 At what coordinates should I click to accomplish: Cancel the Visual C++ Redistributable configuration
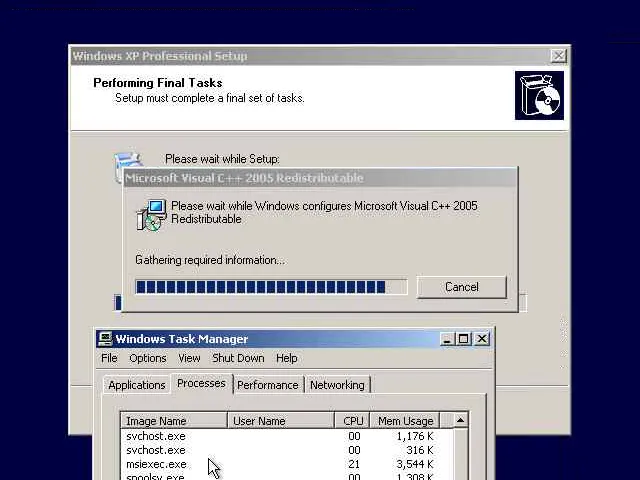point(462,287)
